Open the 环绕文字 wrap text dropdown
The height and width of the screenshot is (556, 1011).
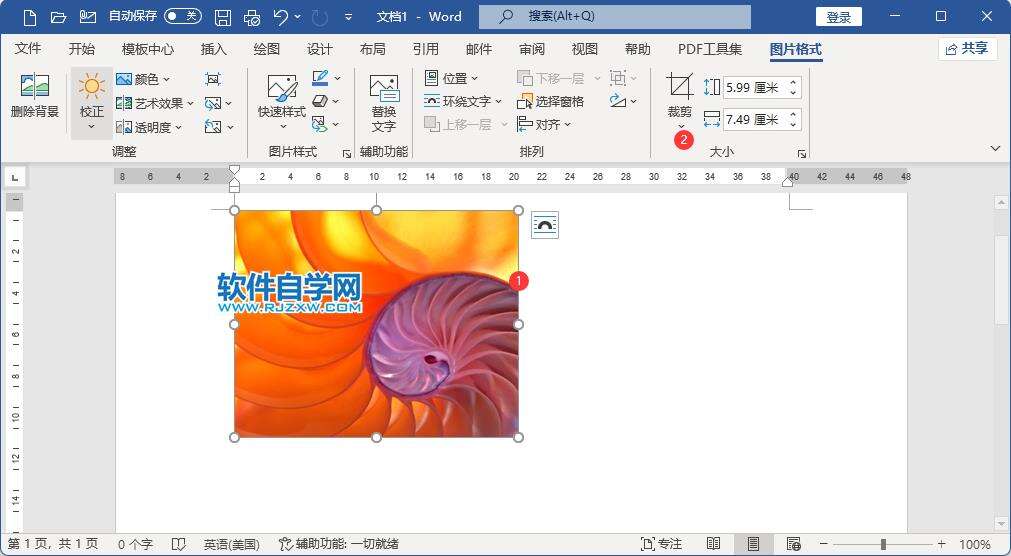click(x=462, y=101)
